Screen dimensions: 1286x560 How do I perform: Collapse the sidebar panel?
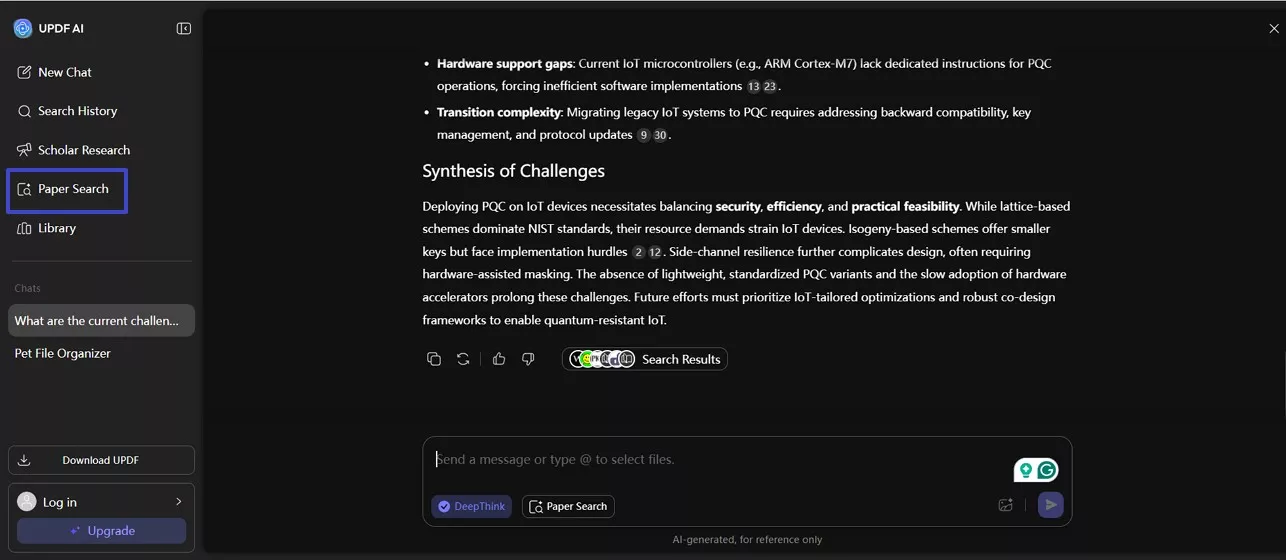(x=184, y=29)
